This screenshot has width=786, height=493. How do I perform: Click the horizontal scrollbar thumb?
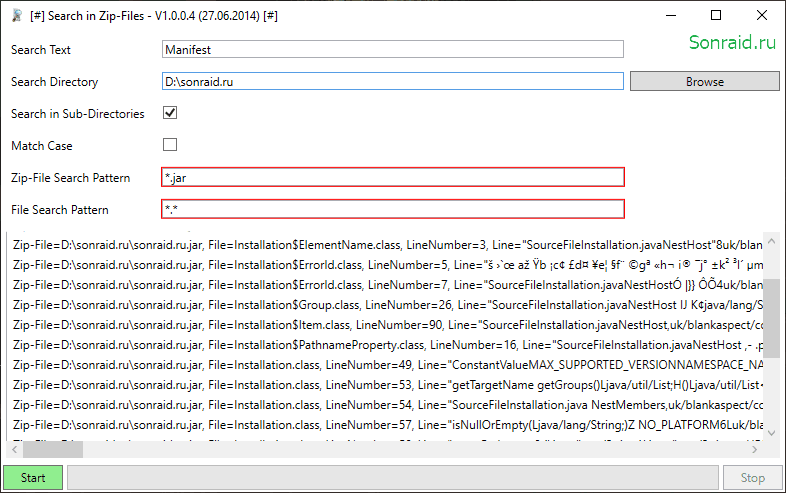[x=53, y=449]
